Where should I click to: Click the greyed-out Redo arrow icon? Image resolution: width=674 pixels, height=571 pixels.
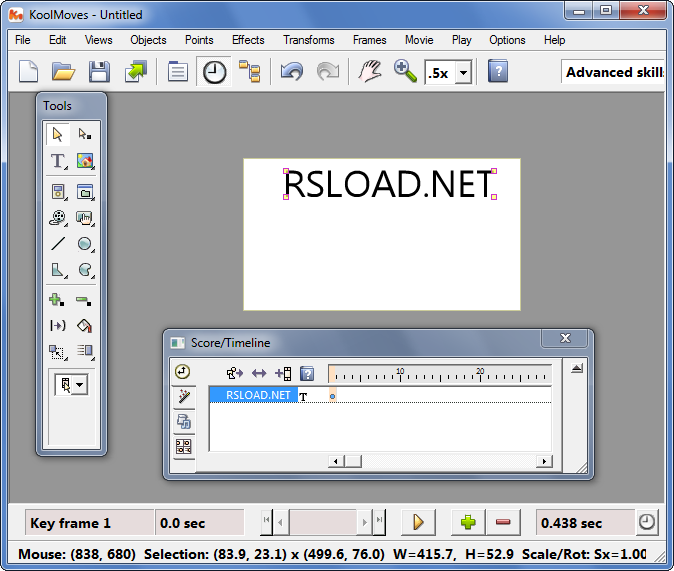pyautogui.click(x=328, y=71)
